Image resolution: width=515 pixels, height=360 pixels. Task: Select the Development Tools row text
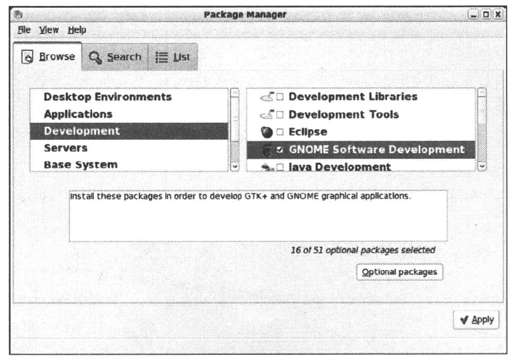(x=344, y=115)
